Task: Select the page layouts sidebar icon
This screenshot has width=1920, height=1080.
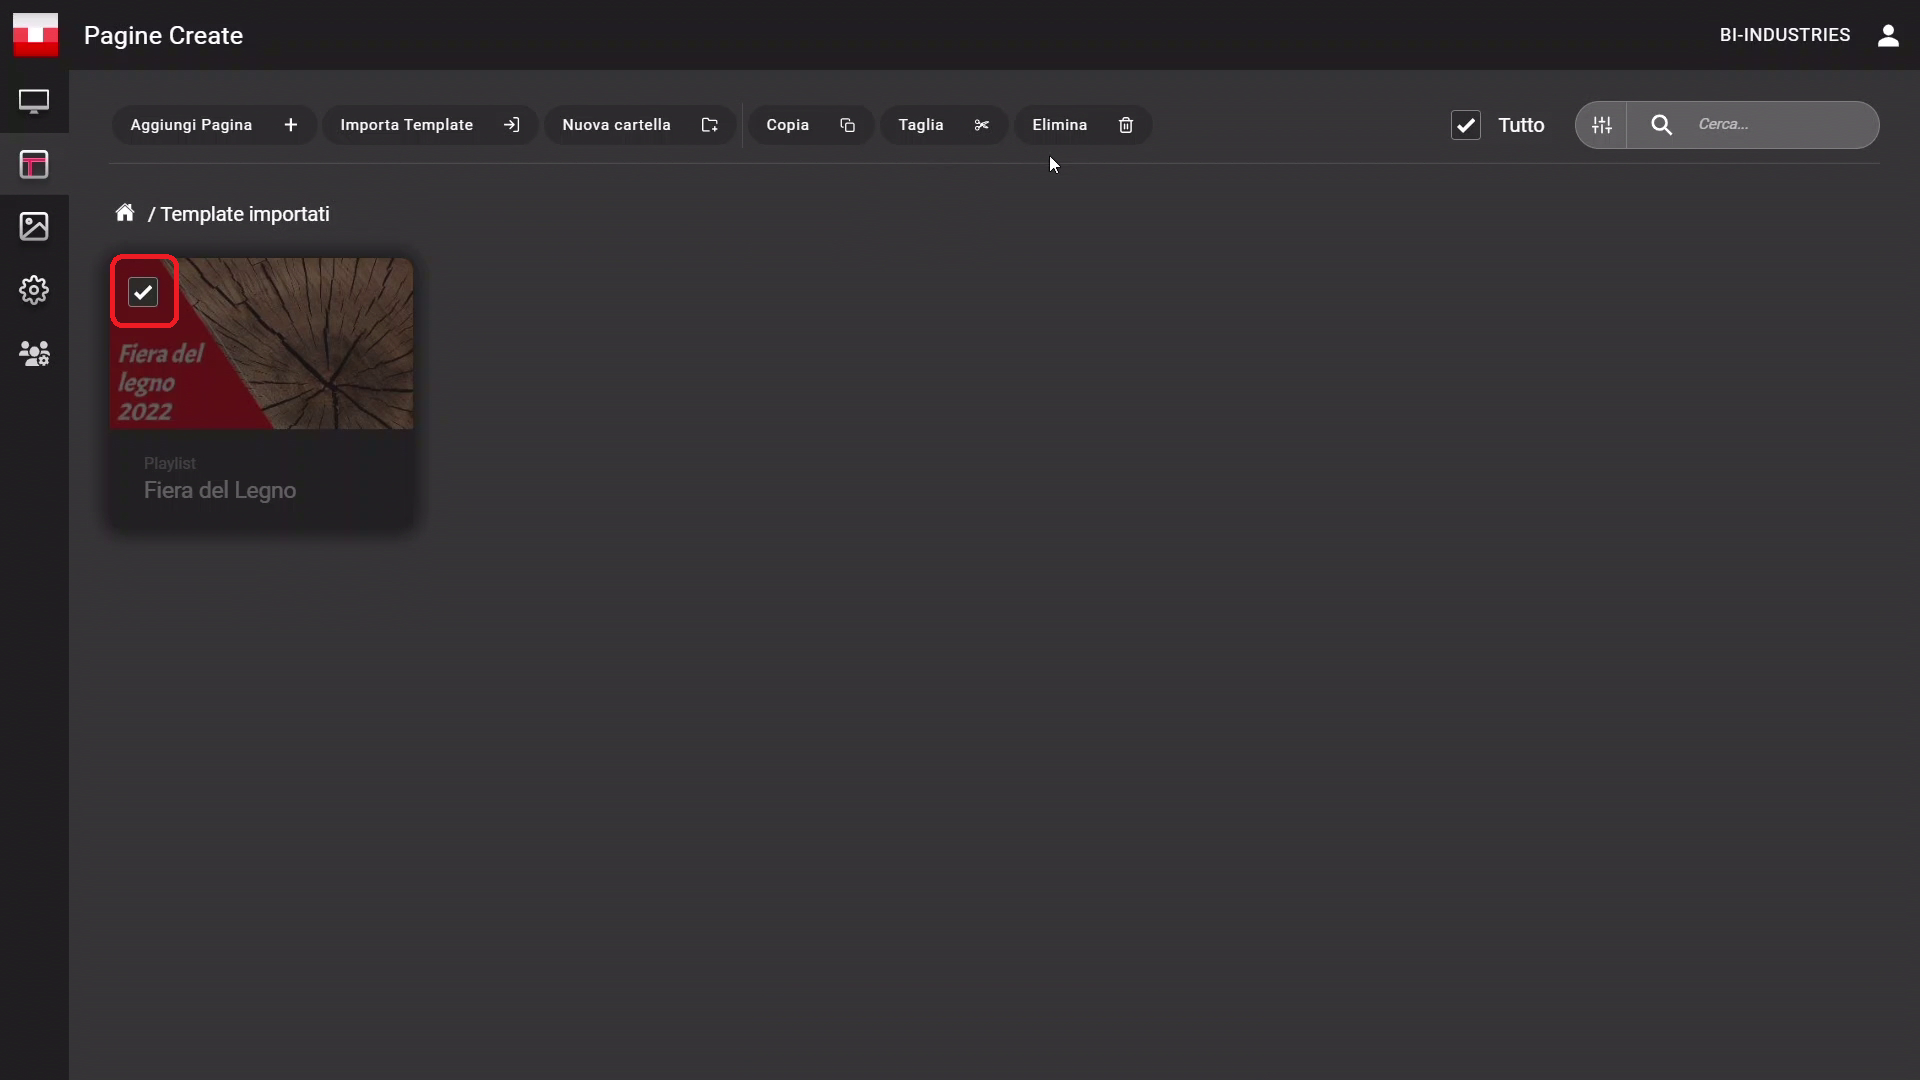Action: point(34,164)
